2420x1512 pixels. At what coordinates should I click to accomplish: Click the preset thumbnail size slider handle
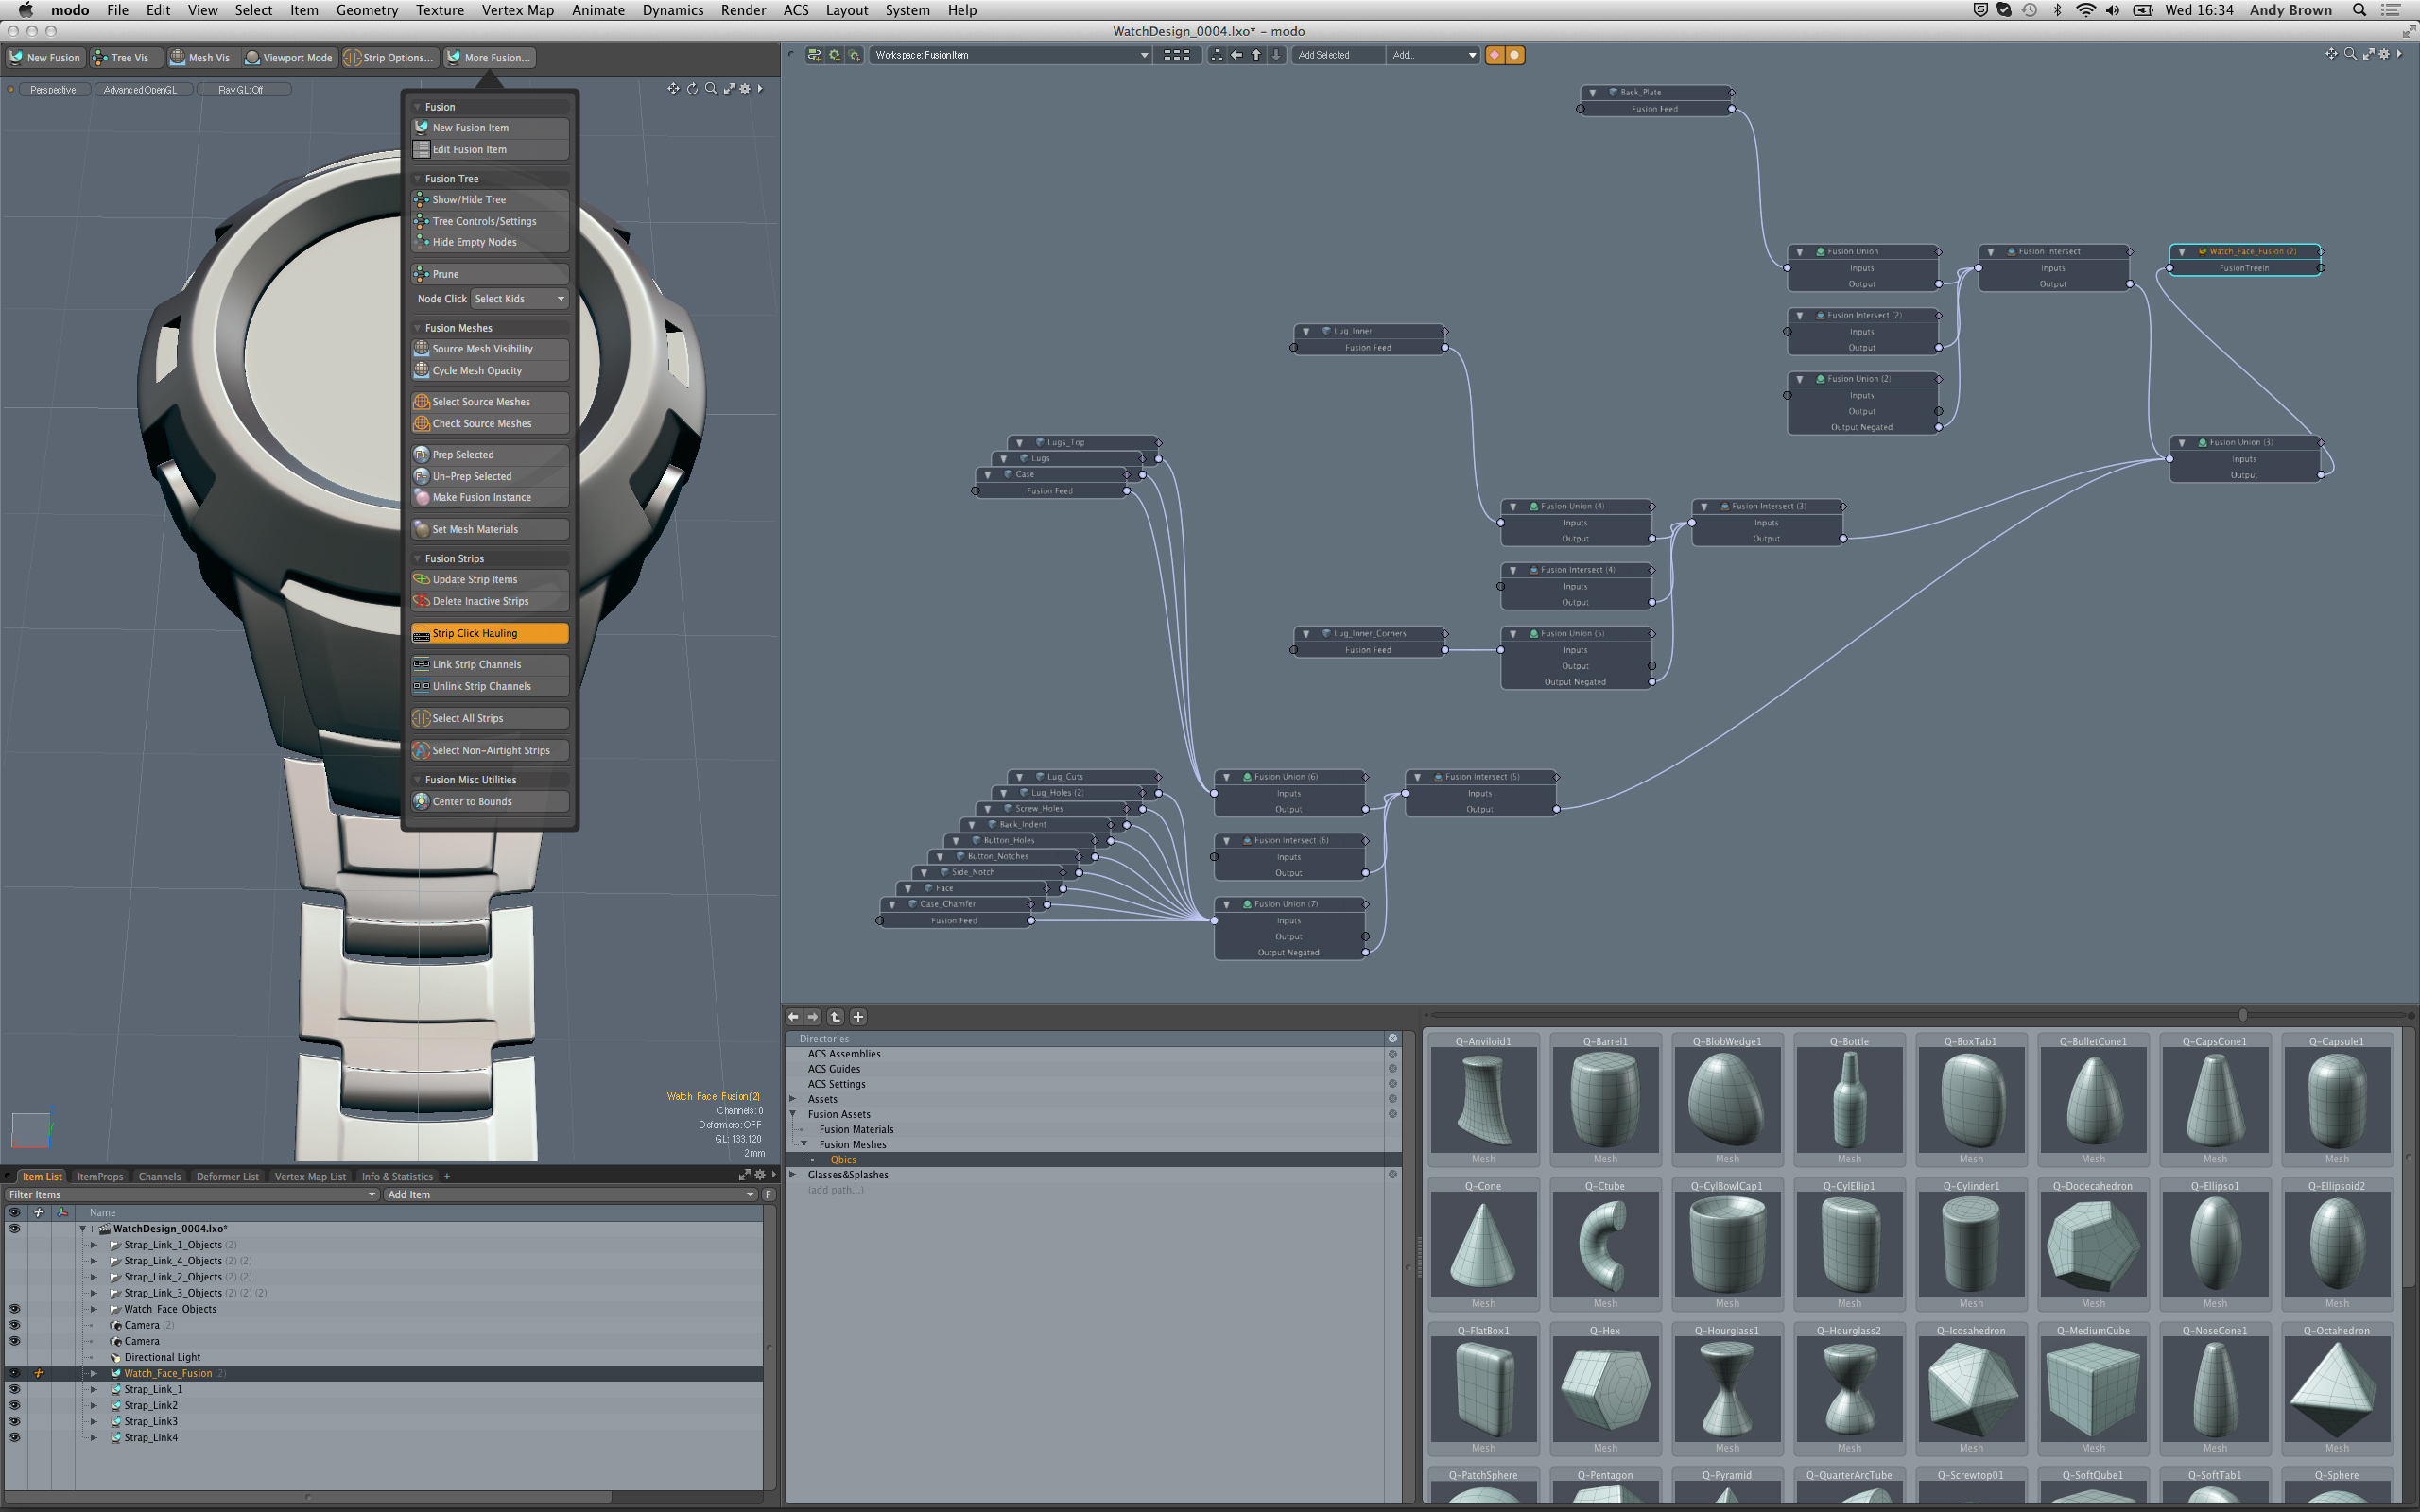point(2243,1015)
